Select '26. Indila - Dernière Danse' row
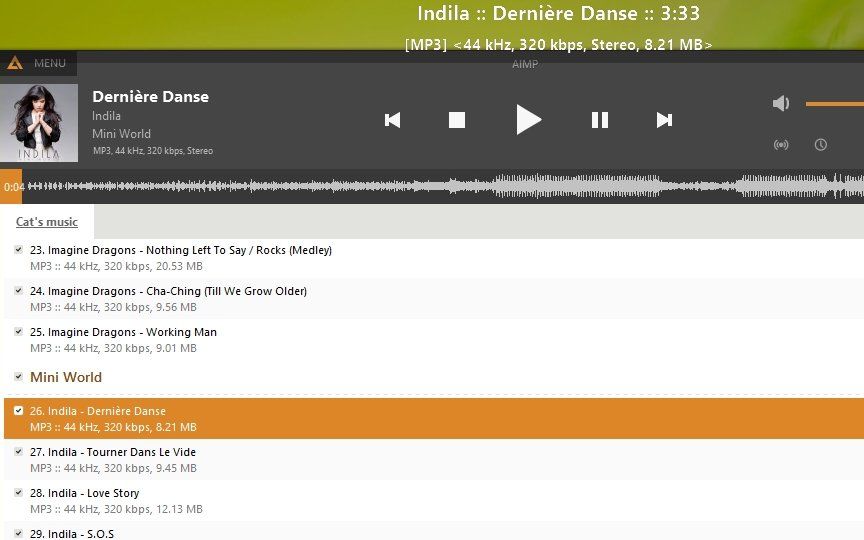This screenshot has width=864, height=540. tap(434, 419)
